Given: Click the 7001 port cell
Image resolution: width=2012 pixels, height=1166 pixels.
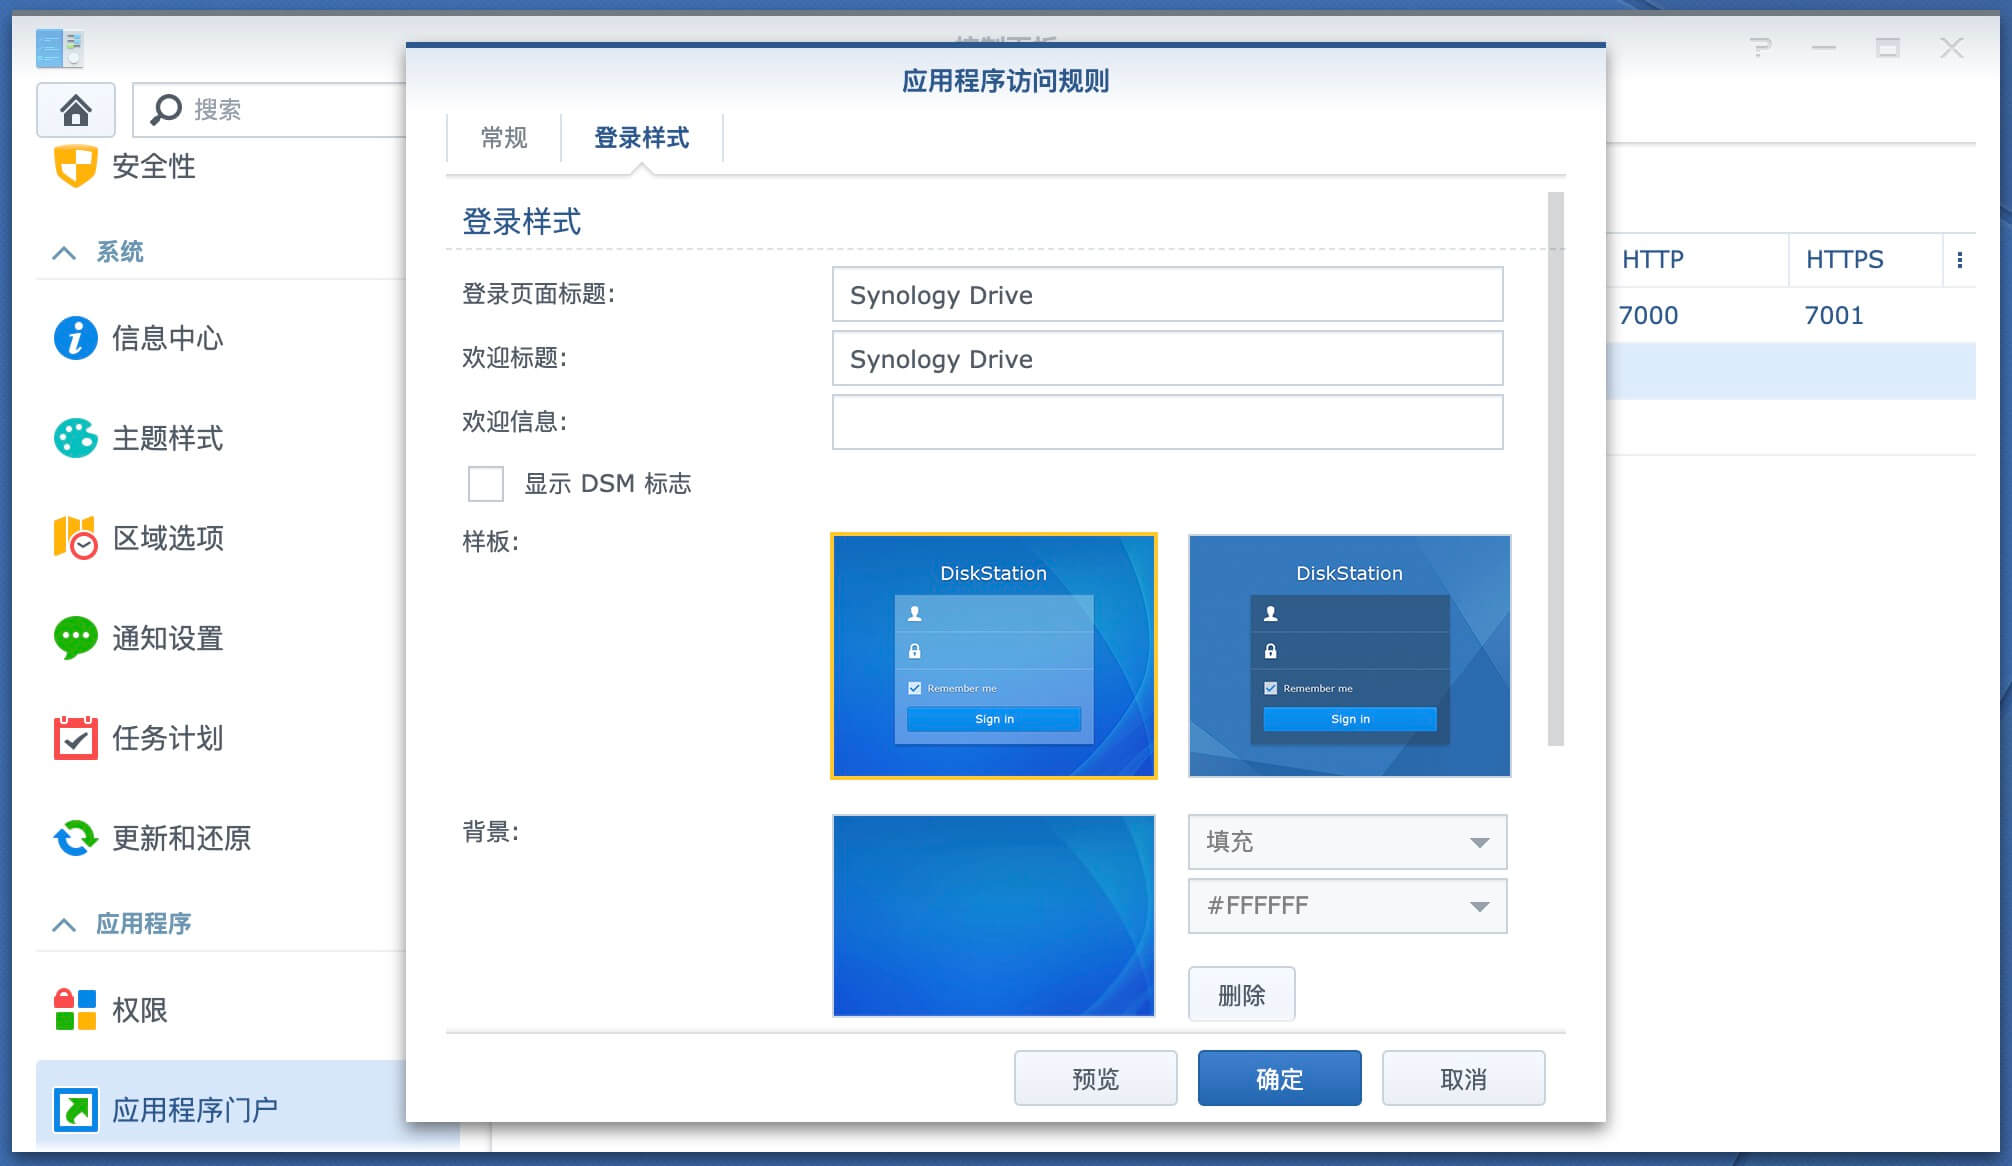Looking at the screenshot, I should (1834, 316).
